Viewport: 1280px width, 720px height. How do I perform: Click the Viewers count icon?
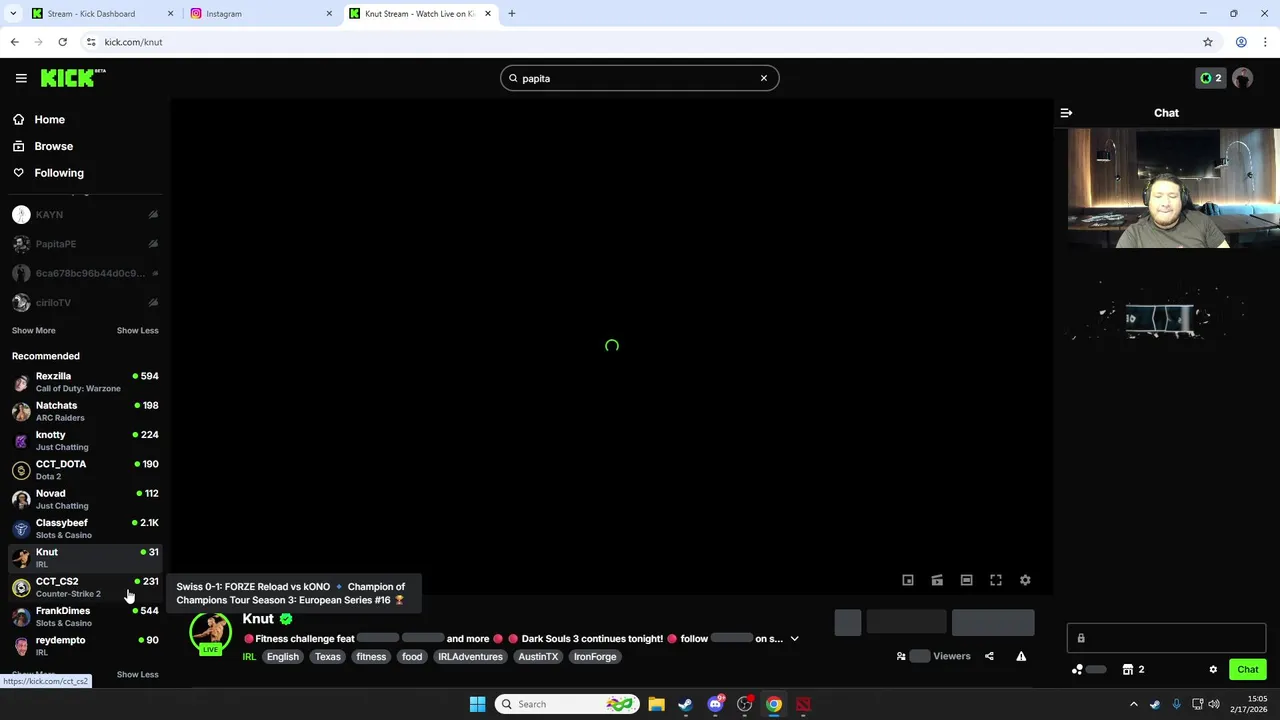[x=901, y=657]
